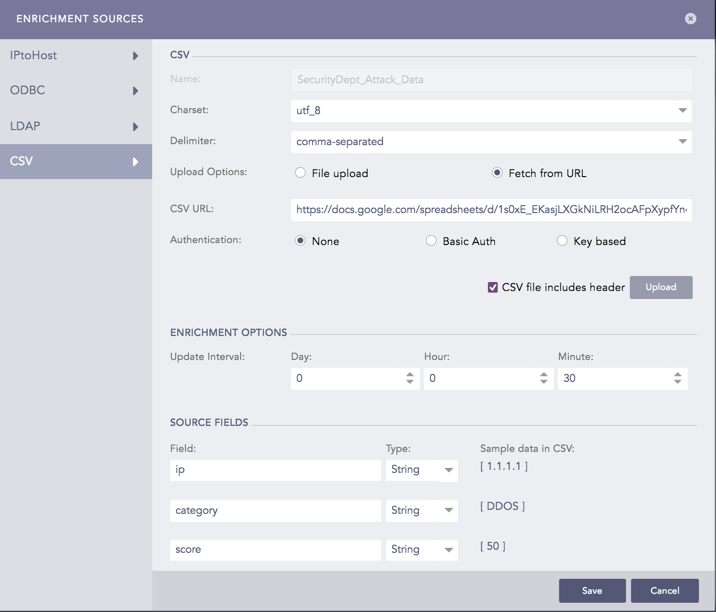This screenshot has width=716, height=612.
Task: Click the CSV URL input field
Action: click(491, 210)
